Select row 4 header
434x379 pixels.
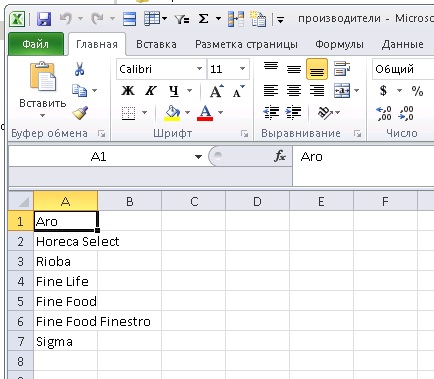(x=21, y=281)
